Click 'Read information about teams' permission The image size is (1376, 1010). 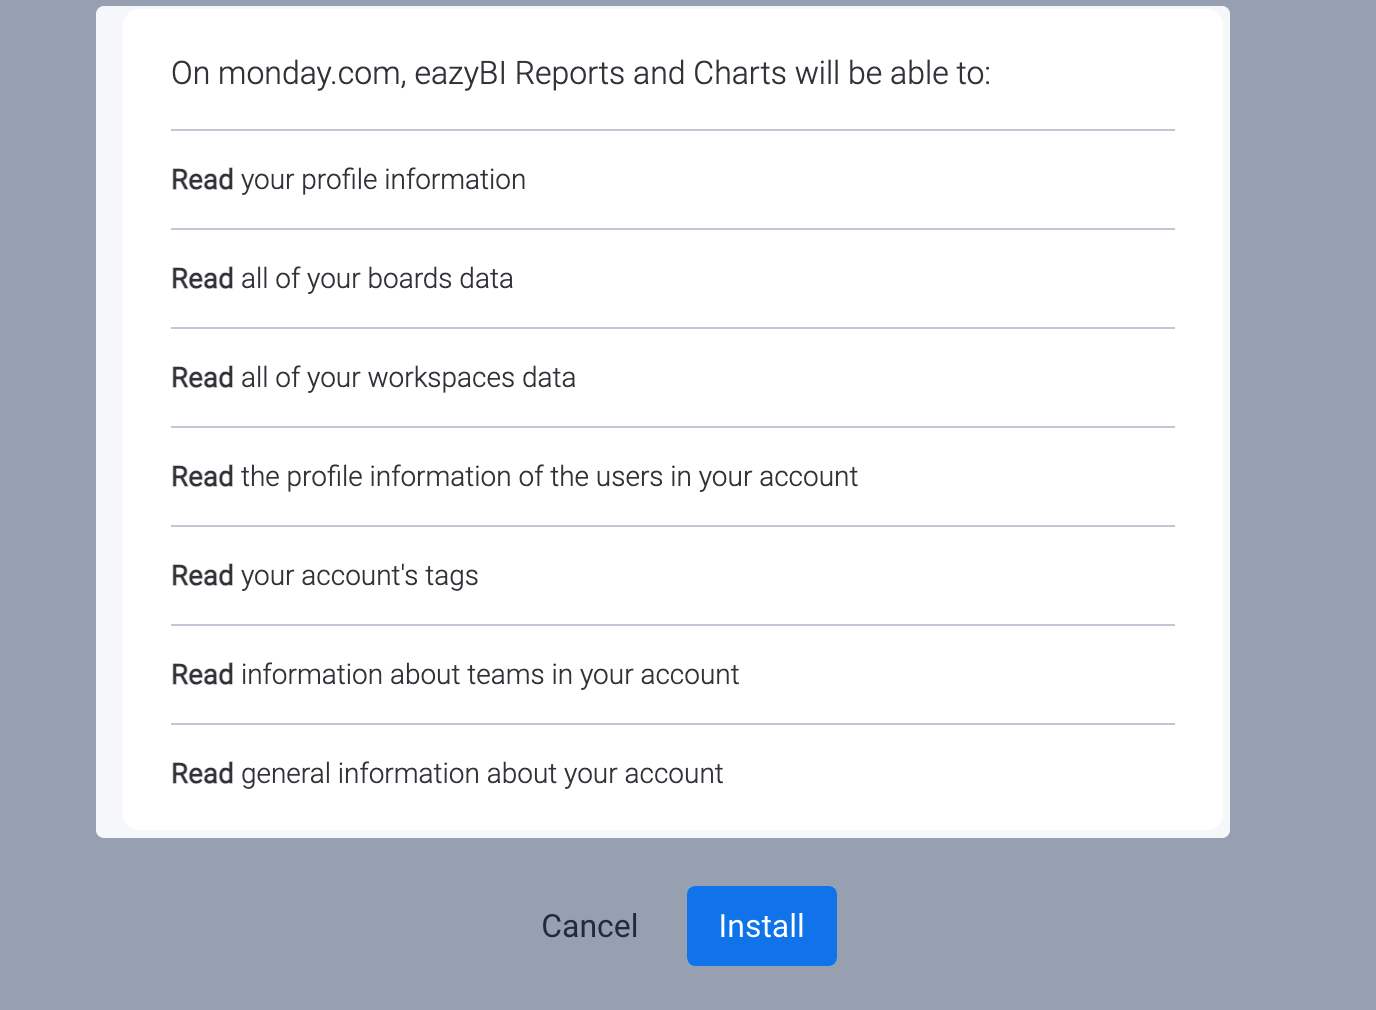pos(456,675)
